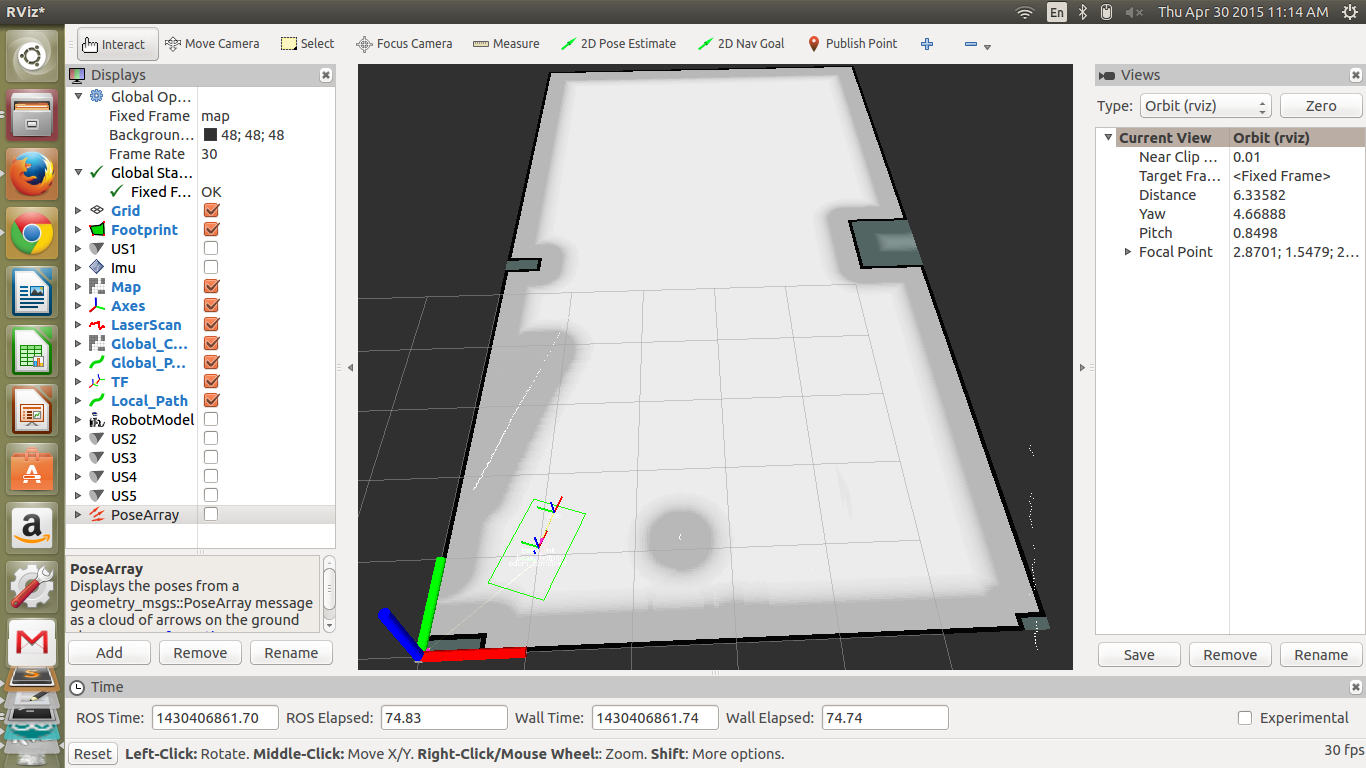Click the ROS Time field

point(215,718)
